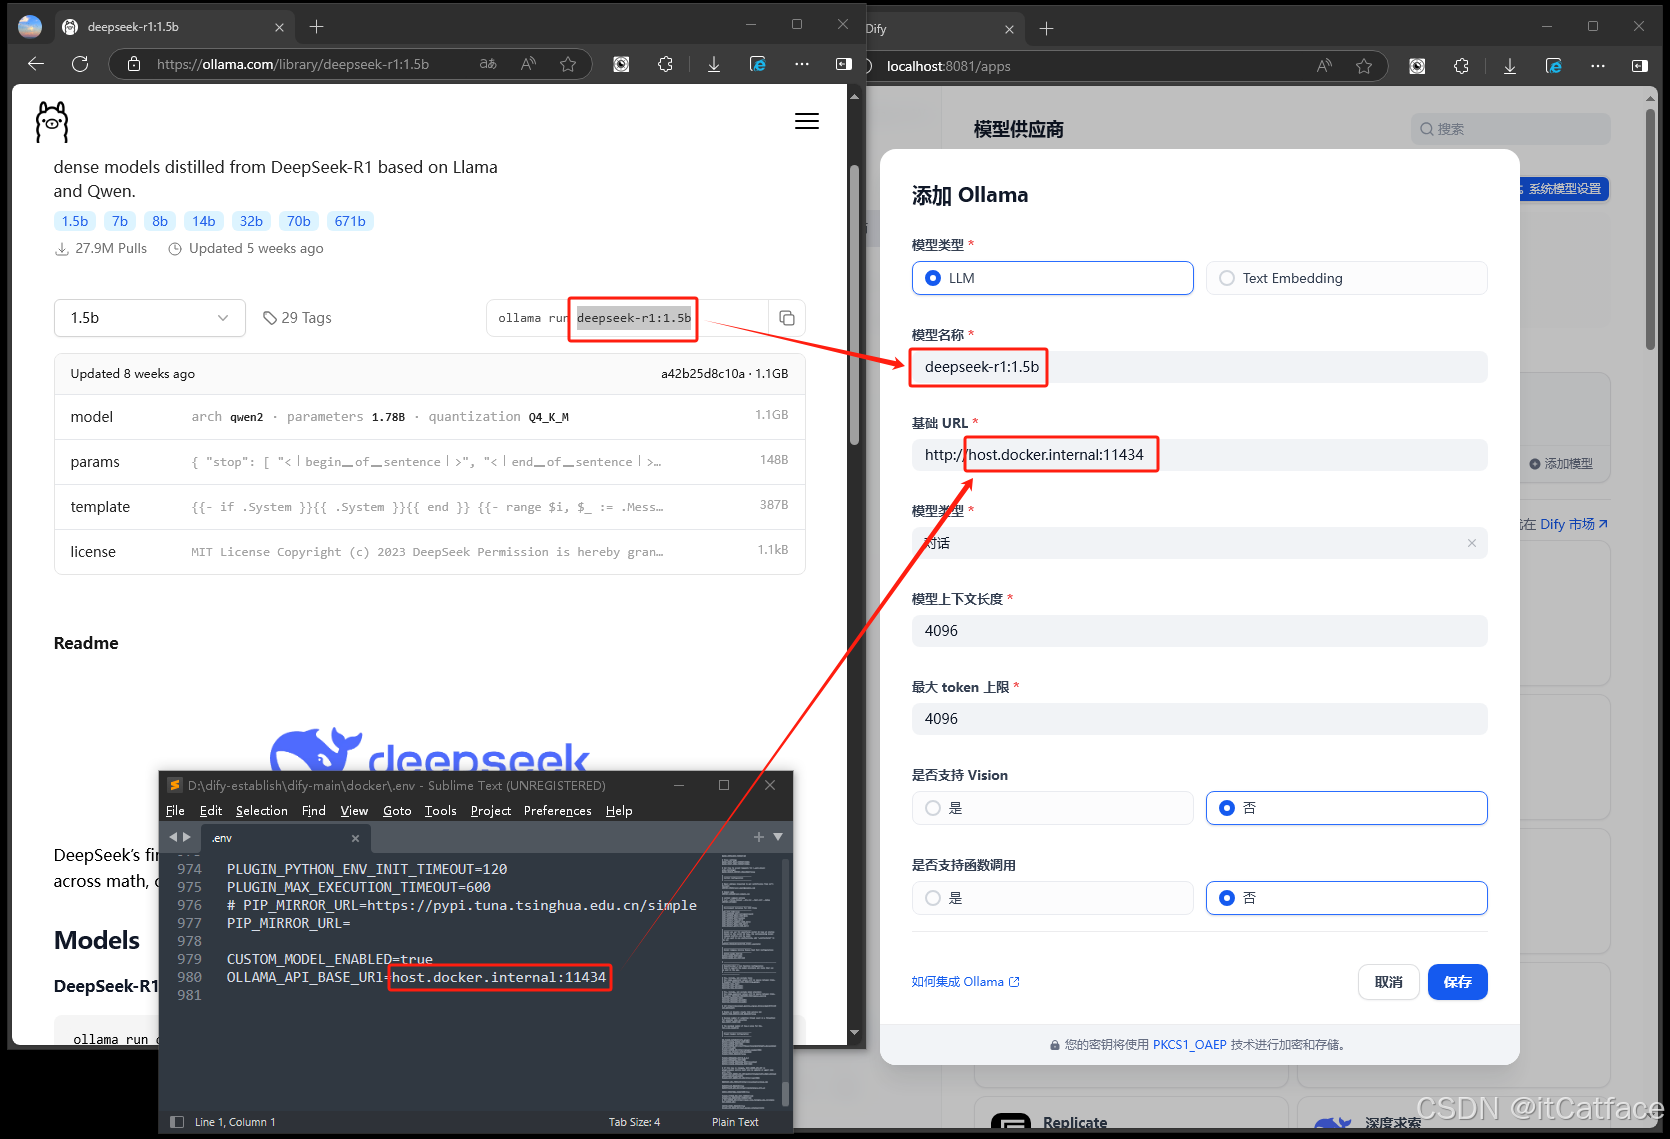Favorite the ollama.com page with star

tap(568, 64)
